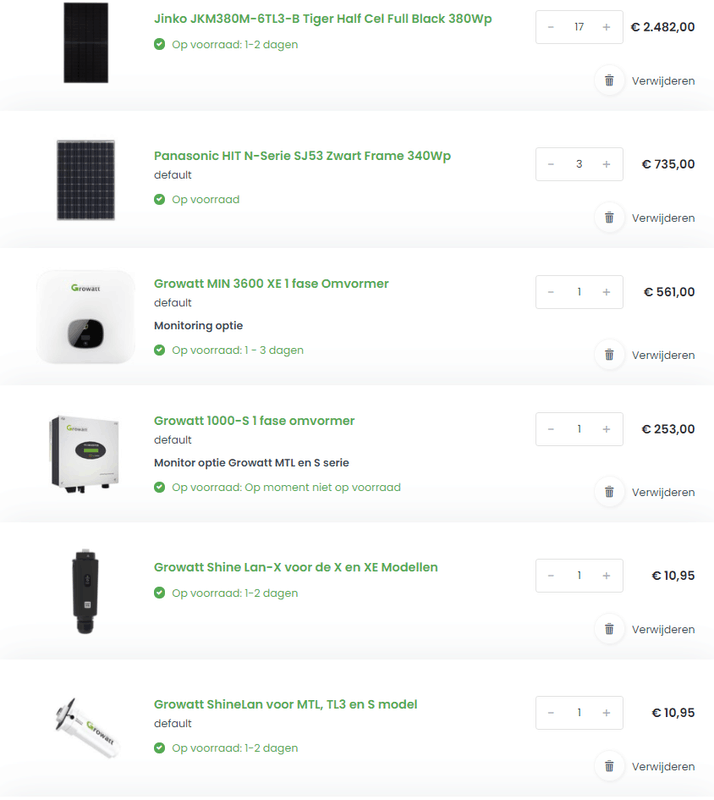Click the Growatt Shine Lan-X product image
Image resolution: width=714 pixels, height=800 pixels.
[x=85, y=592]
